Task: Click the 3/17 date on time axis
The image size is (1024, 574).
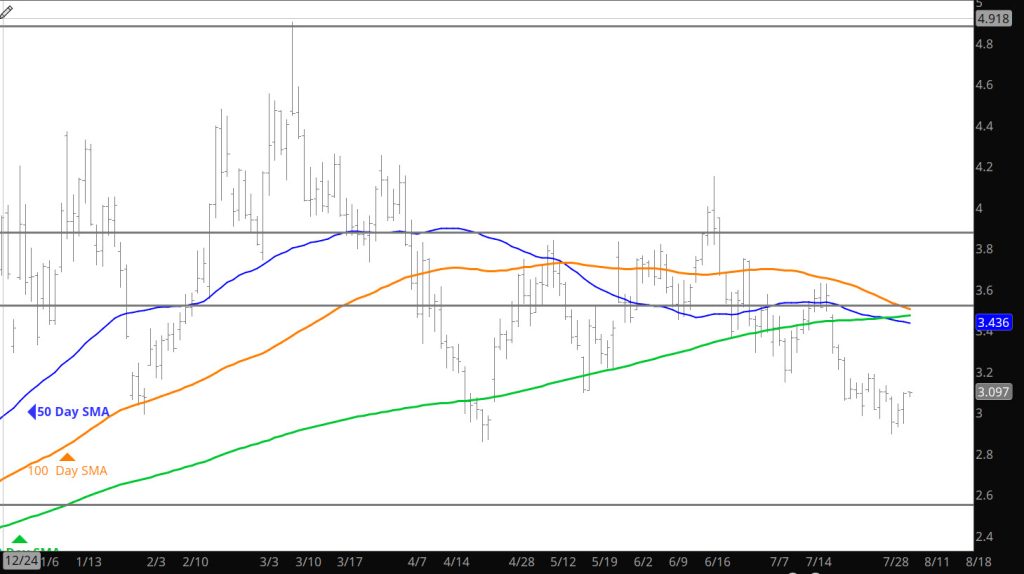Action: click(x=349, y=562)
